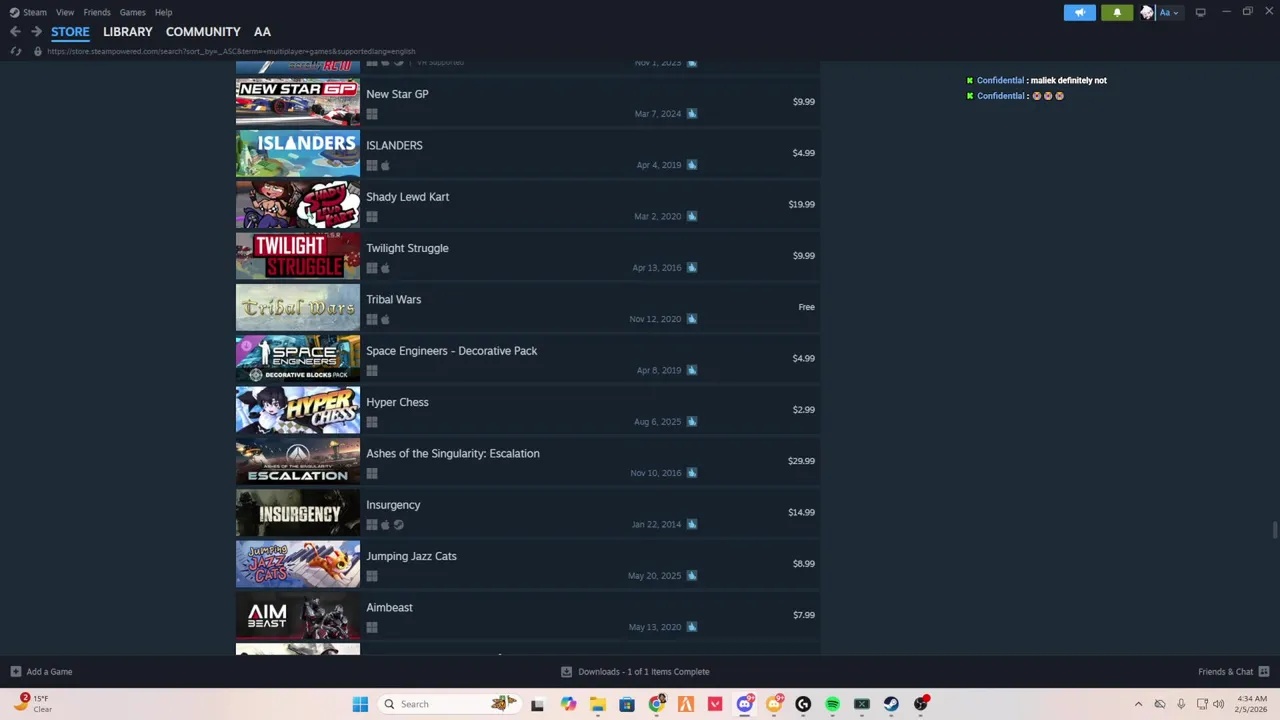
Task: Open the Shady Lewd Kart listing title
Action: 407,197
